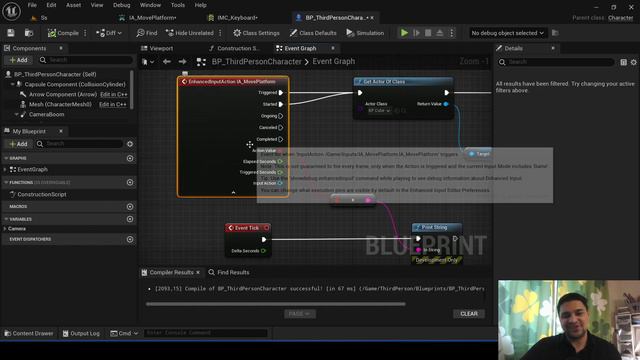Open the debug object selector dropdown
This screenshot has height=360, width=640.
(x=507, y=33)
